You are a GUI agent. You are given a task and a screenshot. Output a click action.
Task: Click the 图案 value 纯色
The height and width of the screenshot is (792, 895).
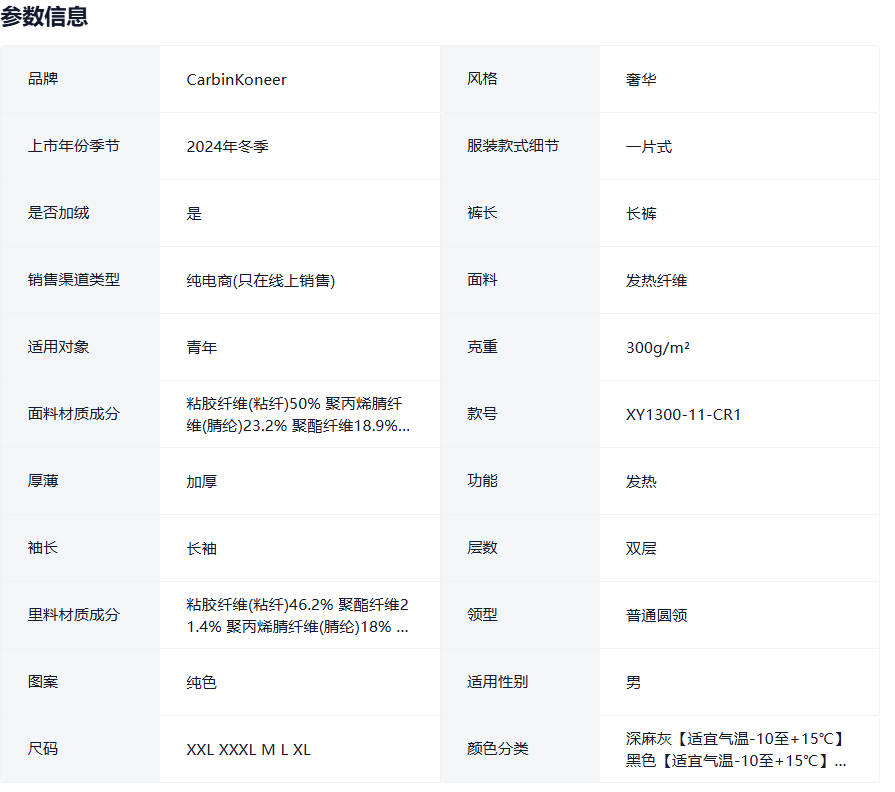coord(201,683)
